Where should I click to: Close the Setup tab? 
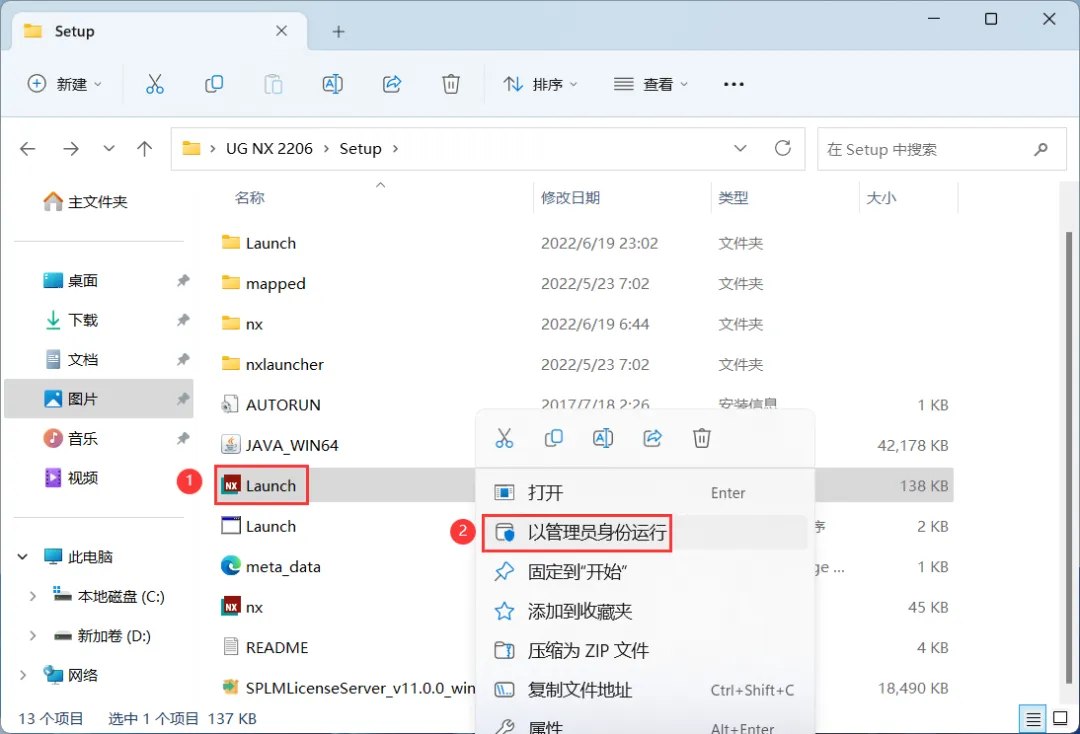[281, 31]
